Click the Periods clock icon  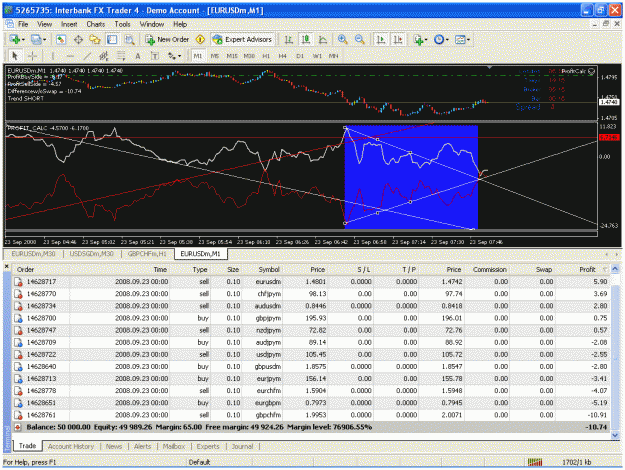tap(438, 39)
